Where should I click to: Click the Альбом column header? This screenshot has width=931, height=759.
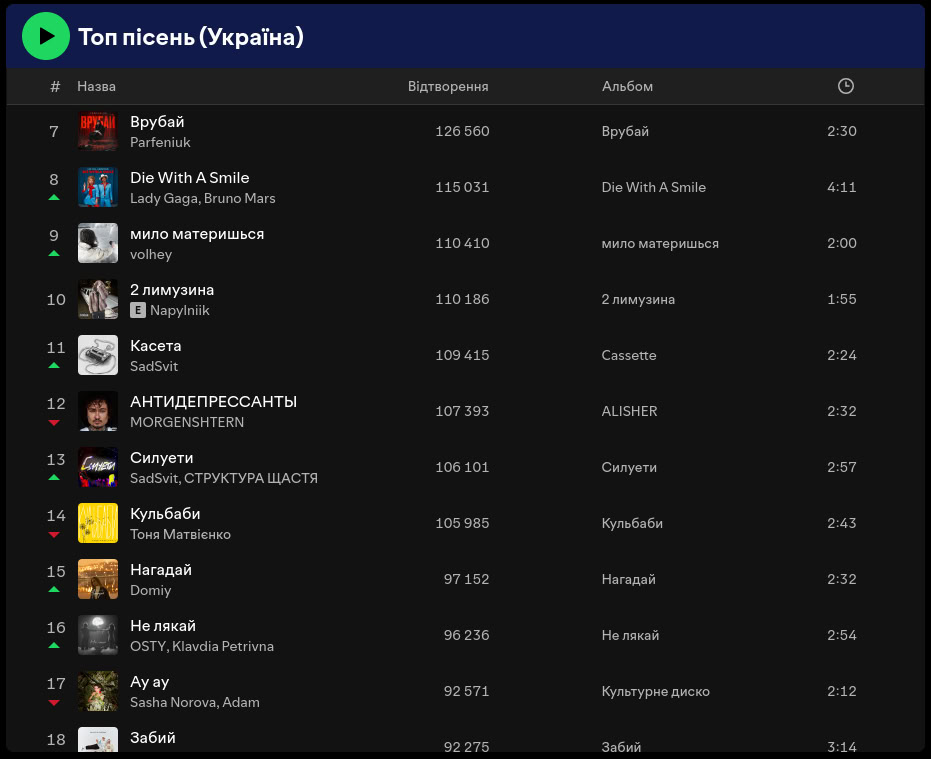coord(627,86)
